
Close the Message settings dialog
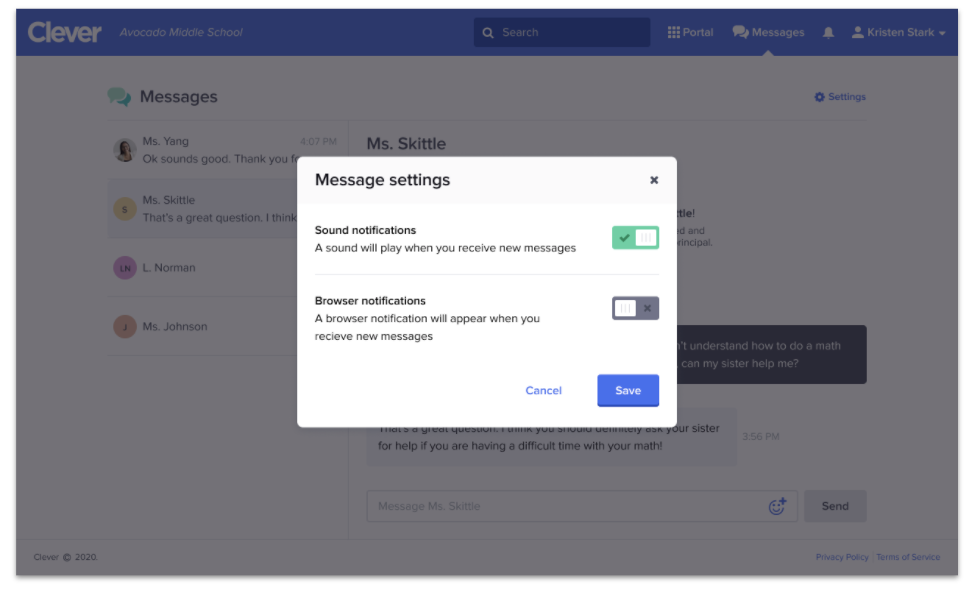point(654,180)
